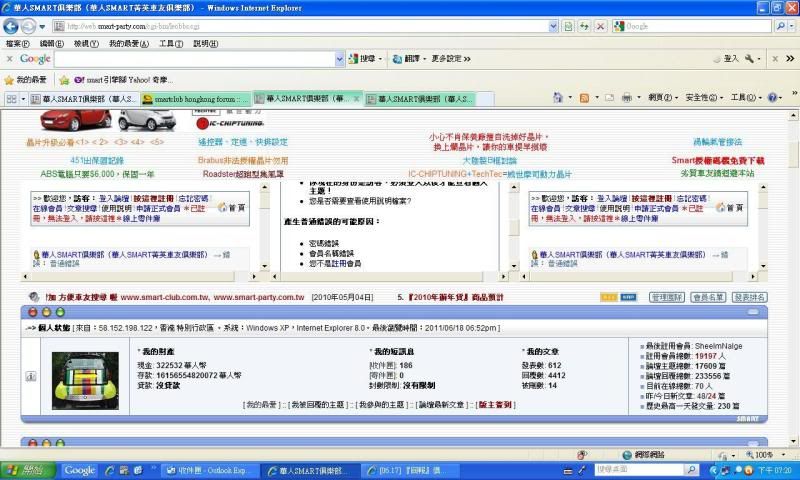
Task: Open the 檔案(F) menu
Action: pos(17,44)
